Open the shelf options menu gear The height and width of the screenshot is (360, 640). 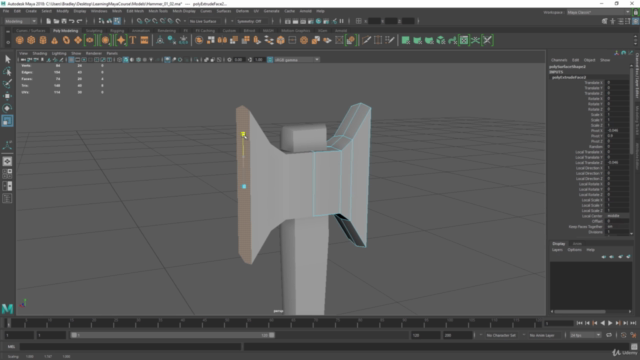coord(8,42)
